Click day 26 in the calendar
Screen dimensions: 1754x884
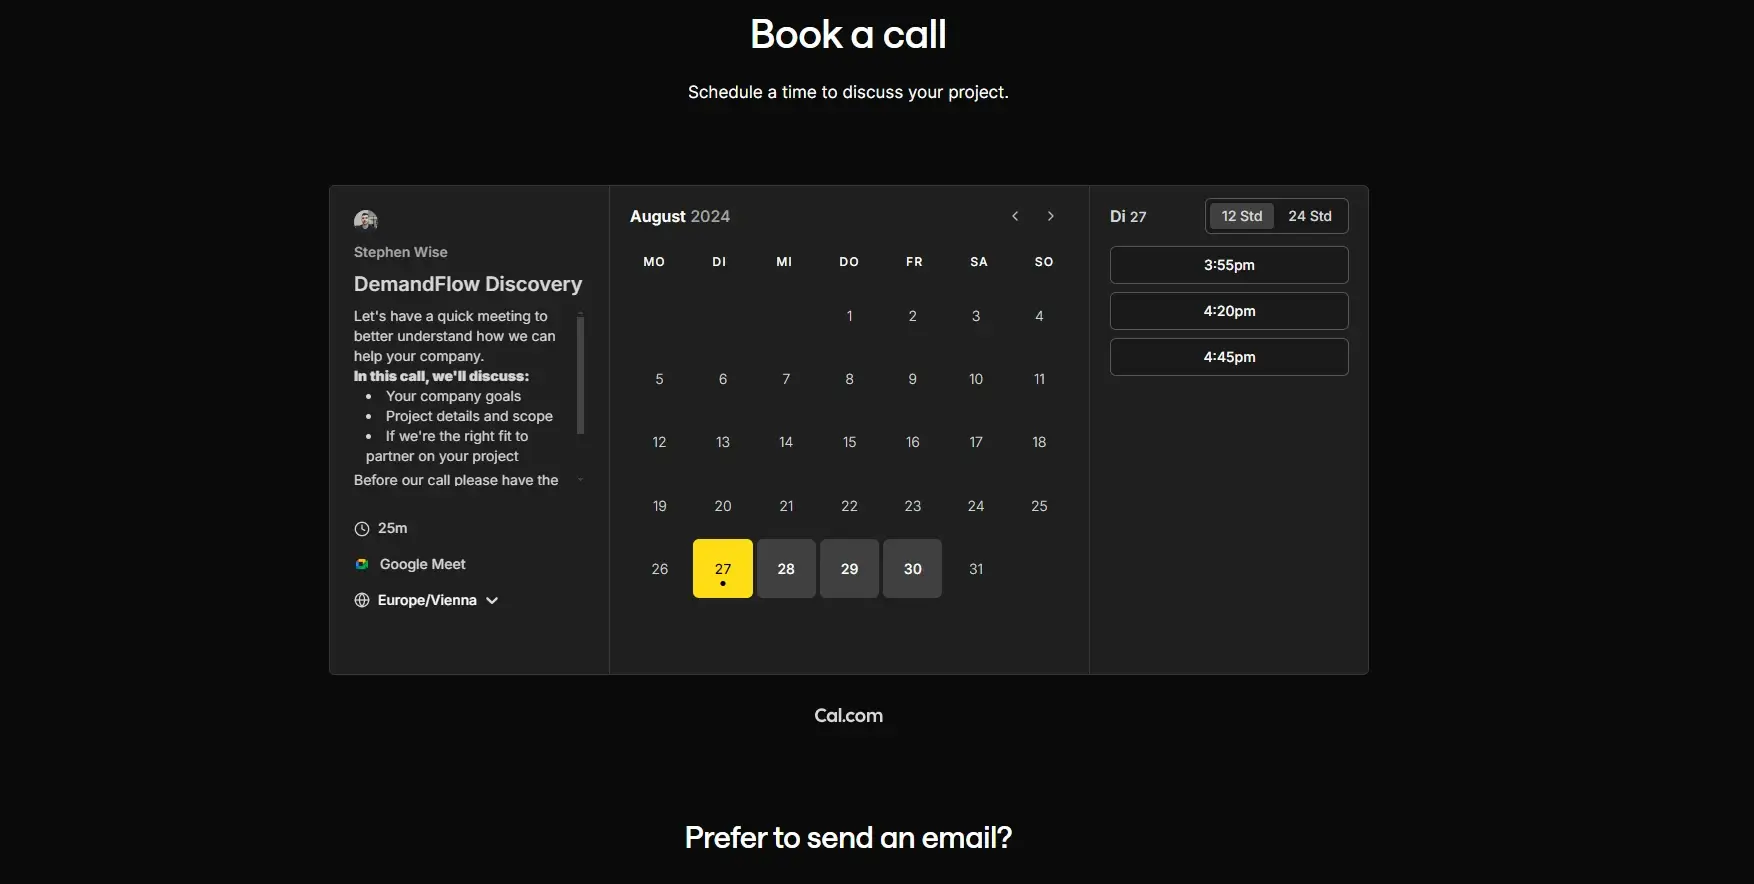coord(660,569)
